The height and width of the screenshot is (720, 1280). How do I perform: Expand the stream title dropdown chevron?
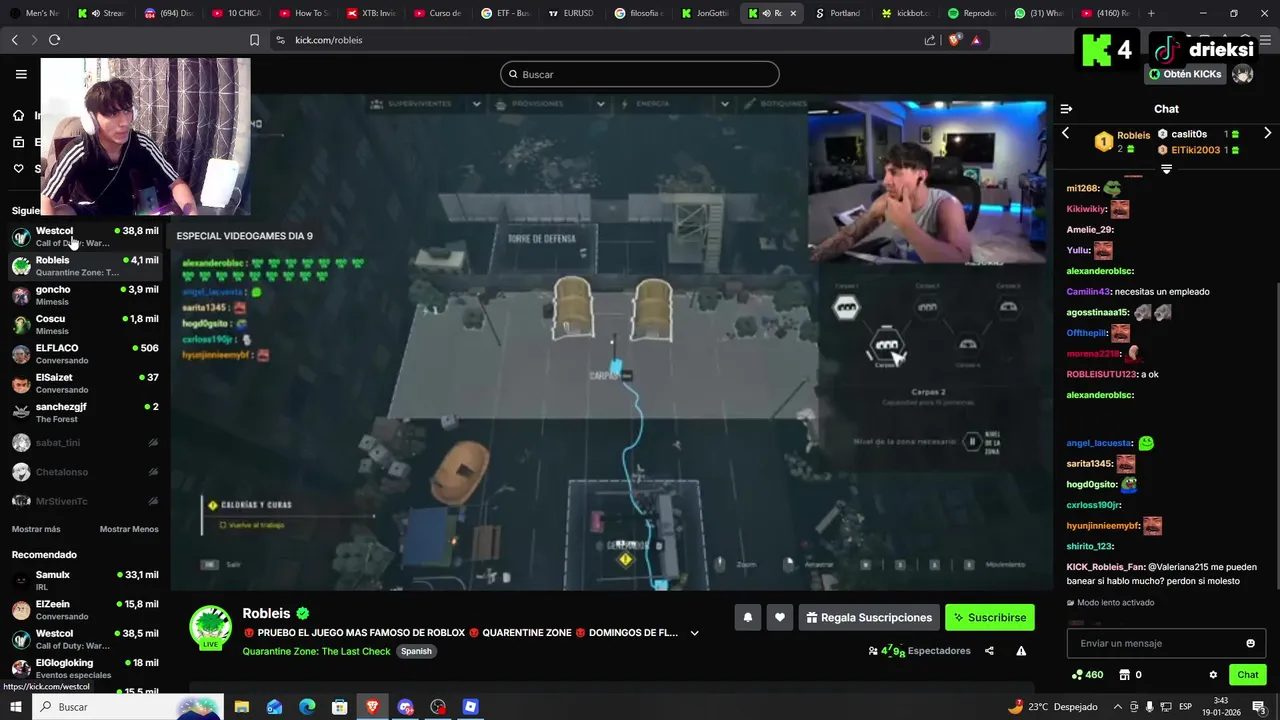point(694,633)
